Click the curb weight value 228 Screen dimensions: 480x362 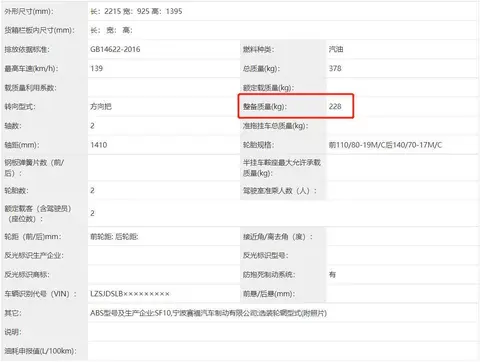pyautogui.click(x=335, y=106)
